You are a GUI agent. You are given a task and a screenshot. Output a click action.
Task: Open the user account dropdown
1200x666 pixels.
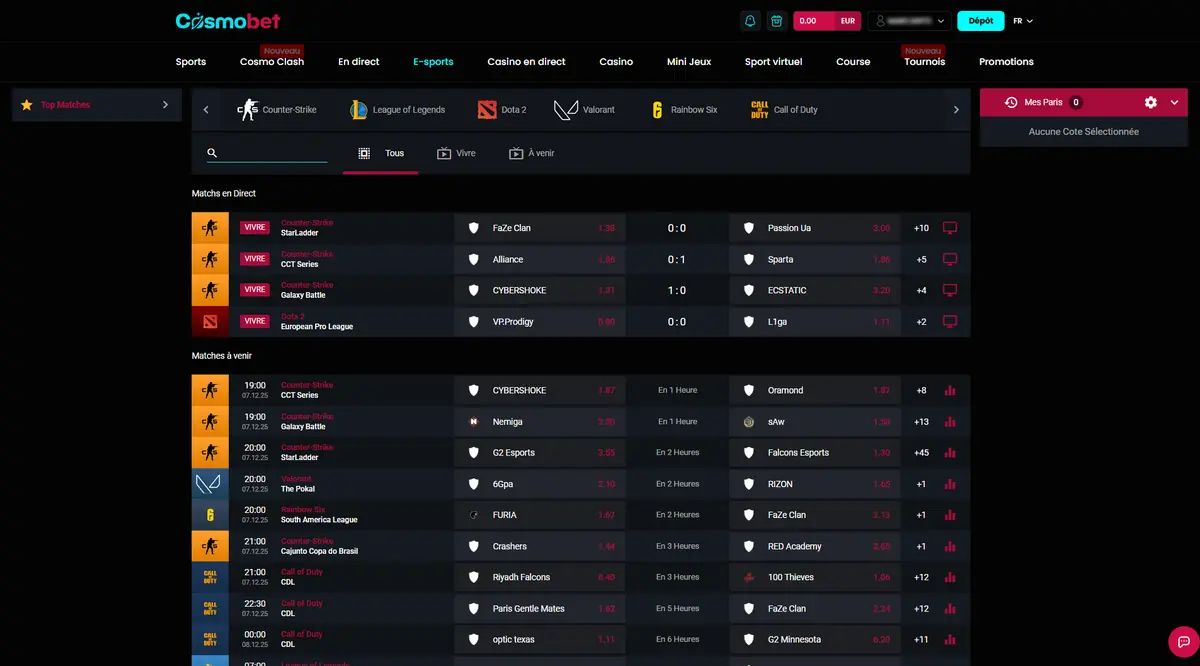pos(909,20)
